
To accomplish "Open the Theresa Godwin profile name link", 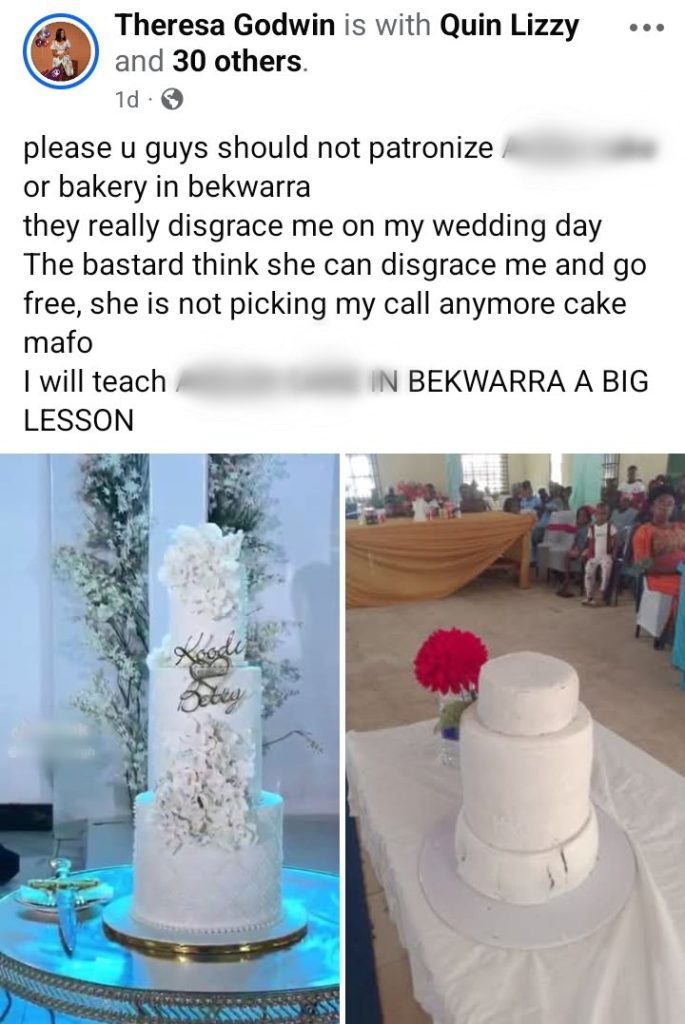I will [x=225, y=25].
